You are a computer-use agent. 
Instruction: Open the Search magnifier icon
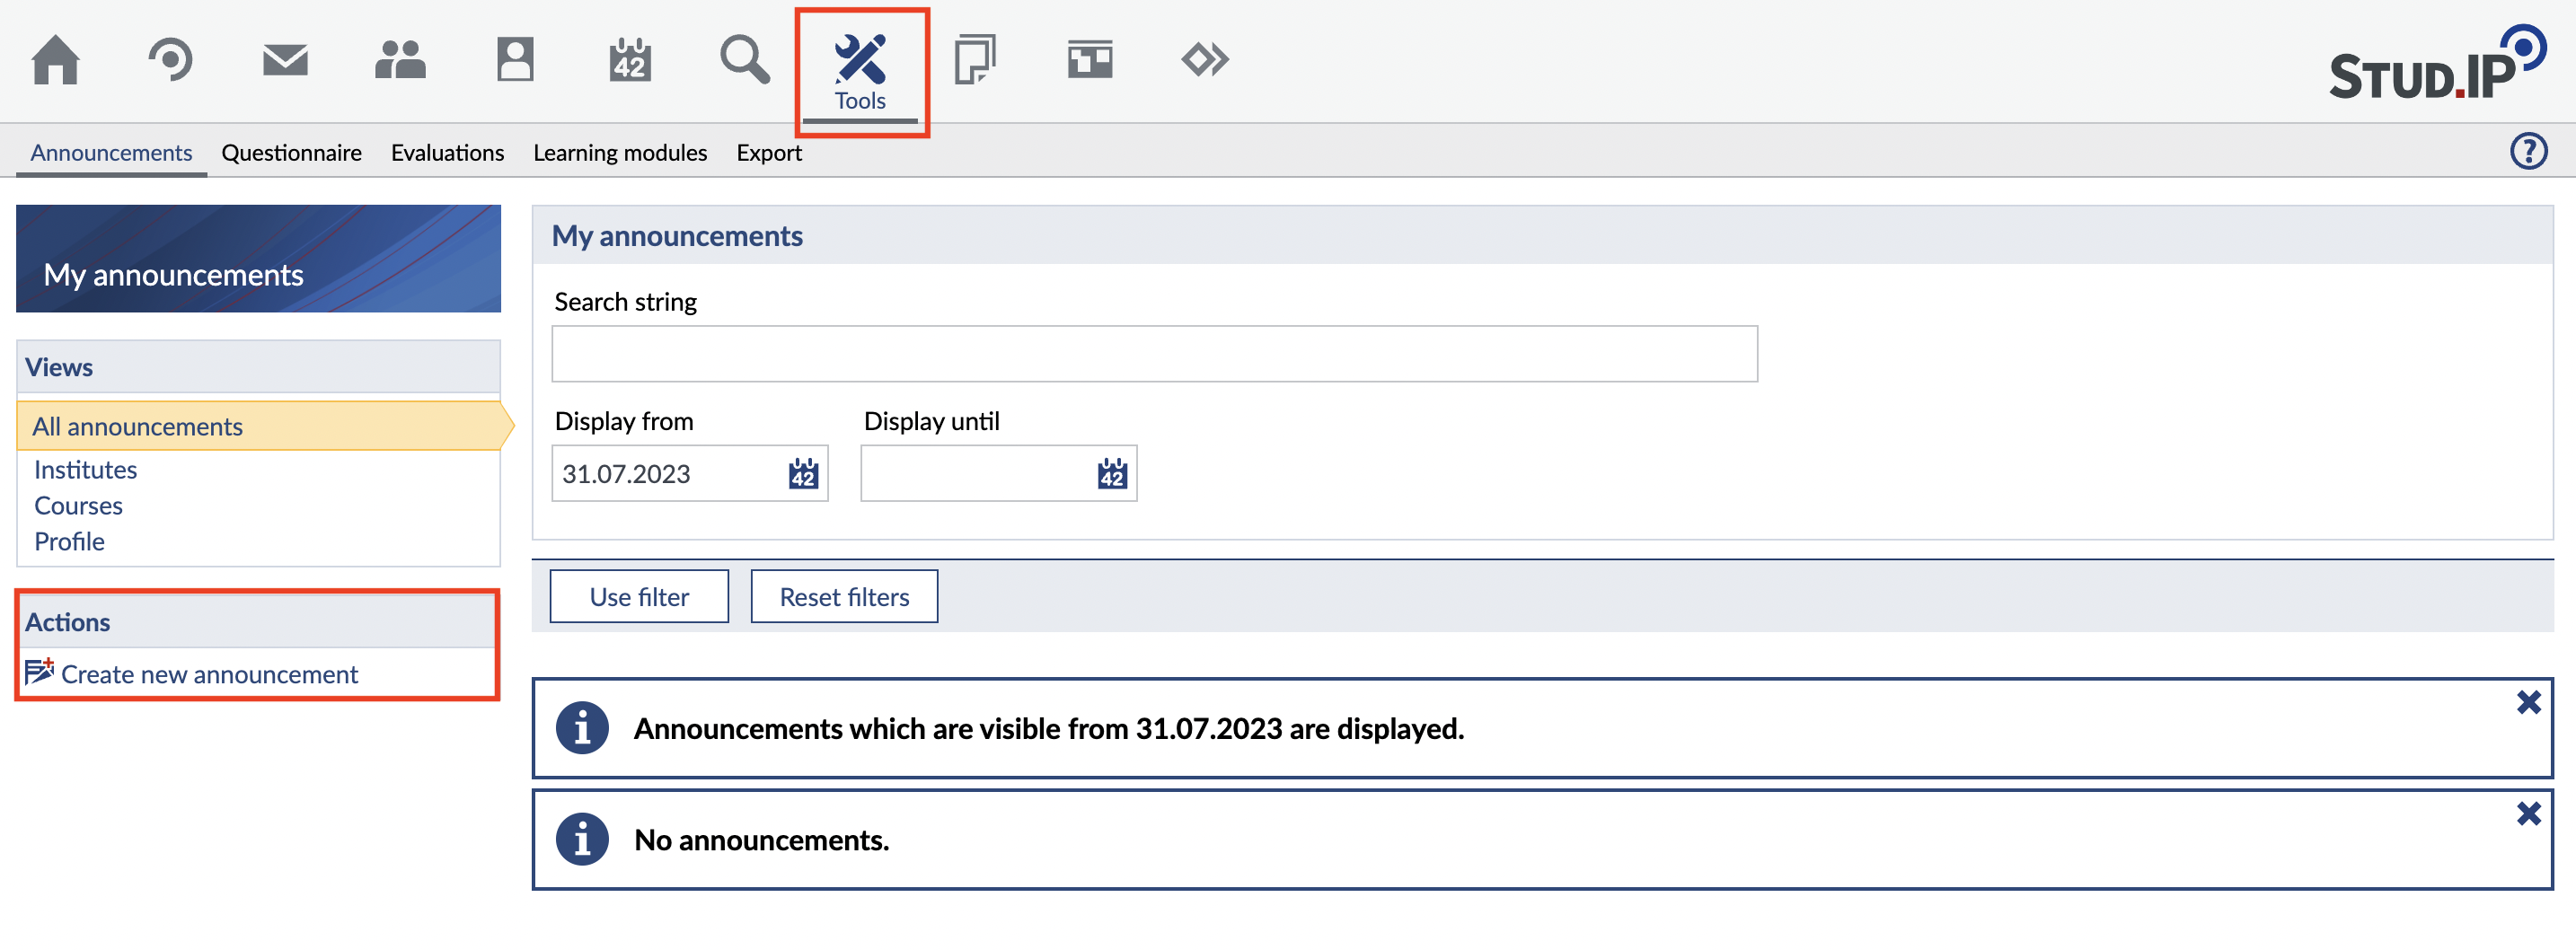point(745,60)
